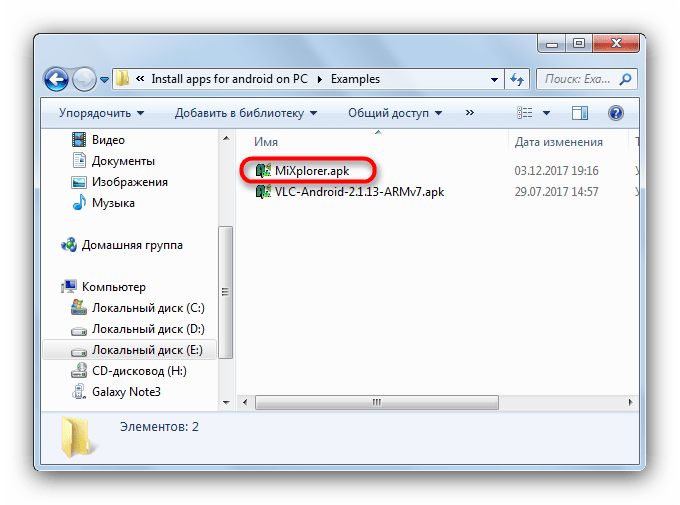This screenshot has width=680, height=505.
Task: Click the Видео film icon
Action: [79, 140]
